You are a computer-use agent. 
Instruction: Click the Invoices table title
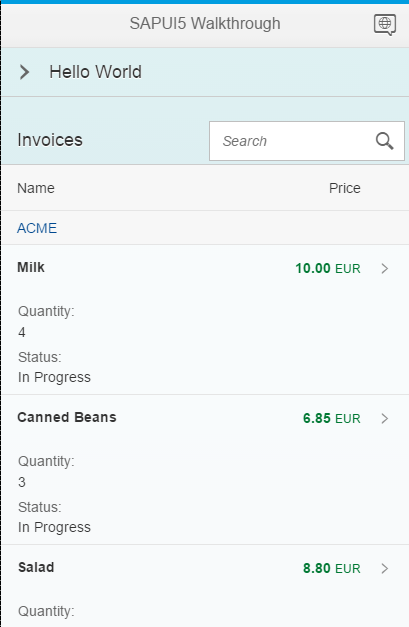[x=50, y=140]
